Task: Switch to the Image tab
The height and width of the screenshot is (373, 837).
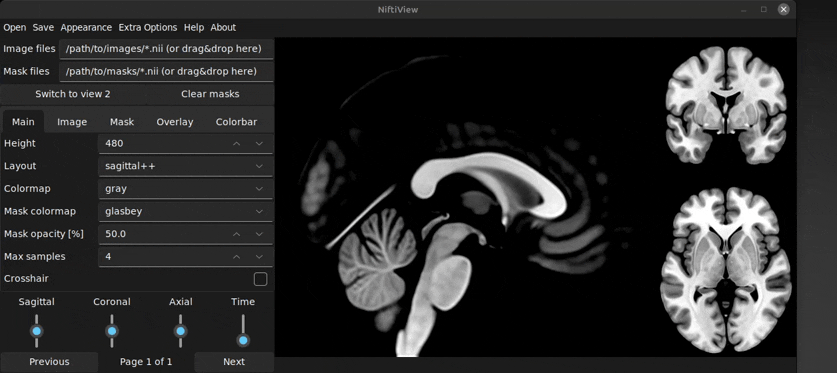Action: (x=72, y=122)
